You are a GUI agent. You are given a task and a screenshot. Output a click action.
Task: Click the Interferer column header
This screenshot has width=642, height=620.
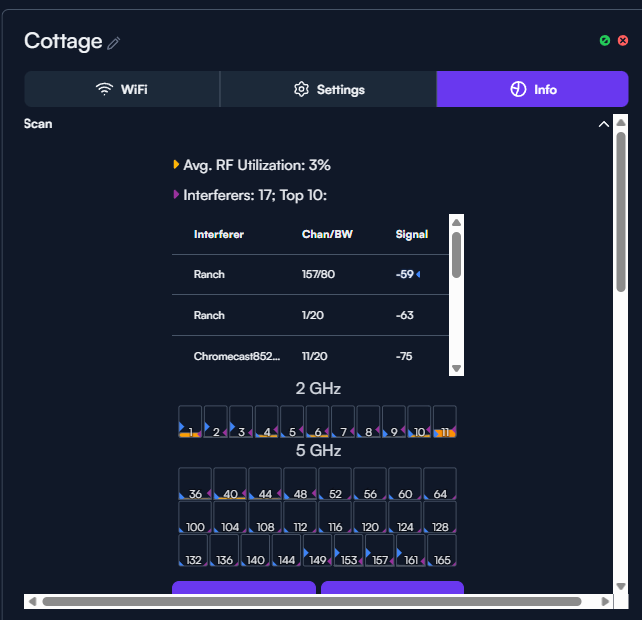[x=219, y=234]
